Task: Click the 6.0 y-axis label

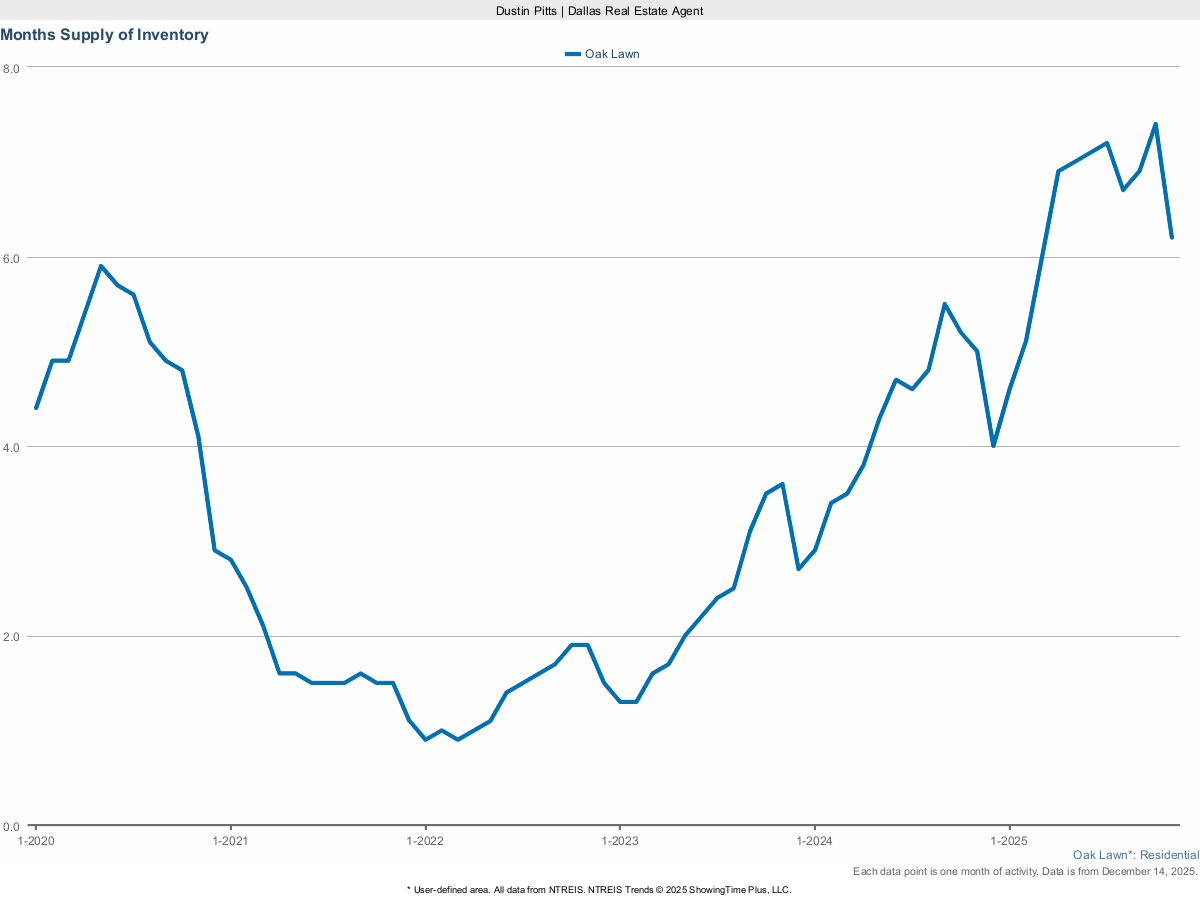Action: coord(12,258)
